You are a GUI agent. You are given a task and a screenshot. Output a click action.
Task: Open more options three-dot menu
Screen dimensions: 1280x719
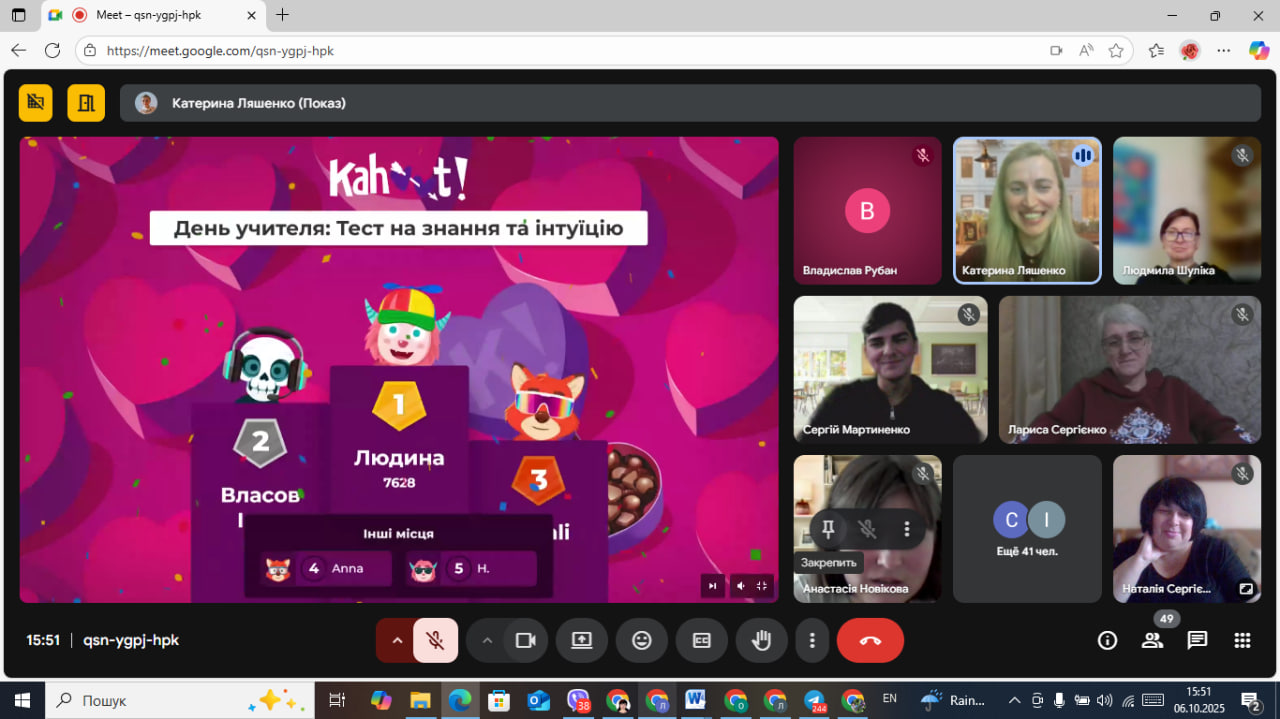click(x=813, y=641)
